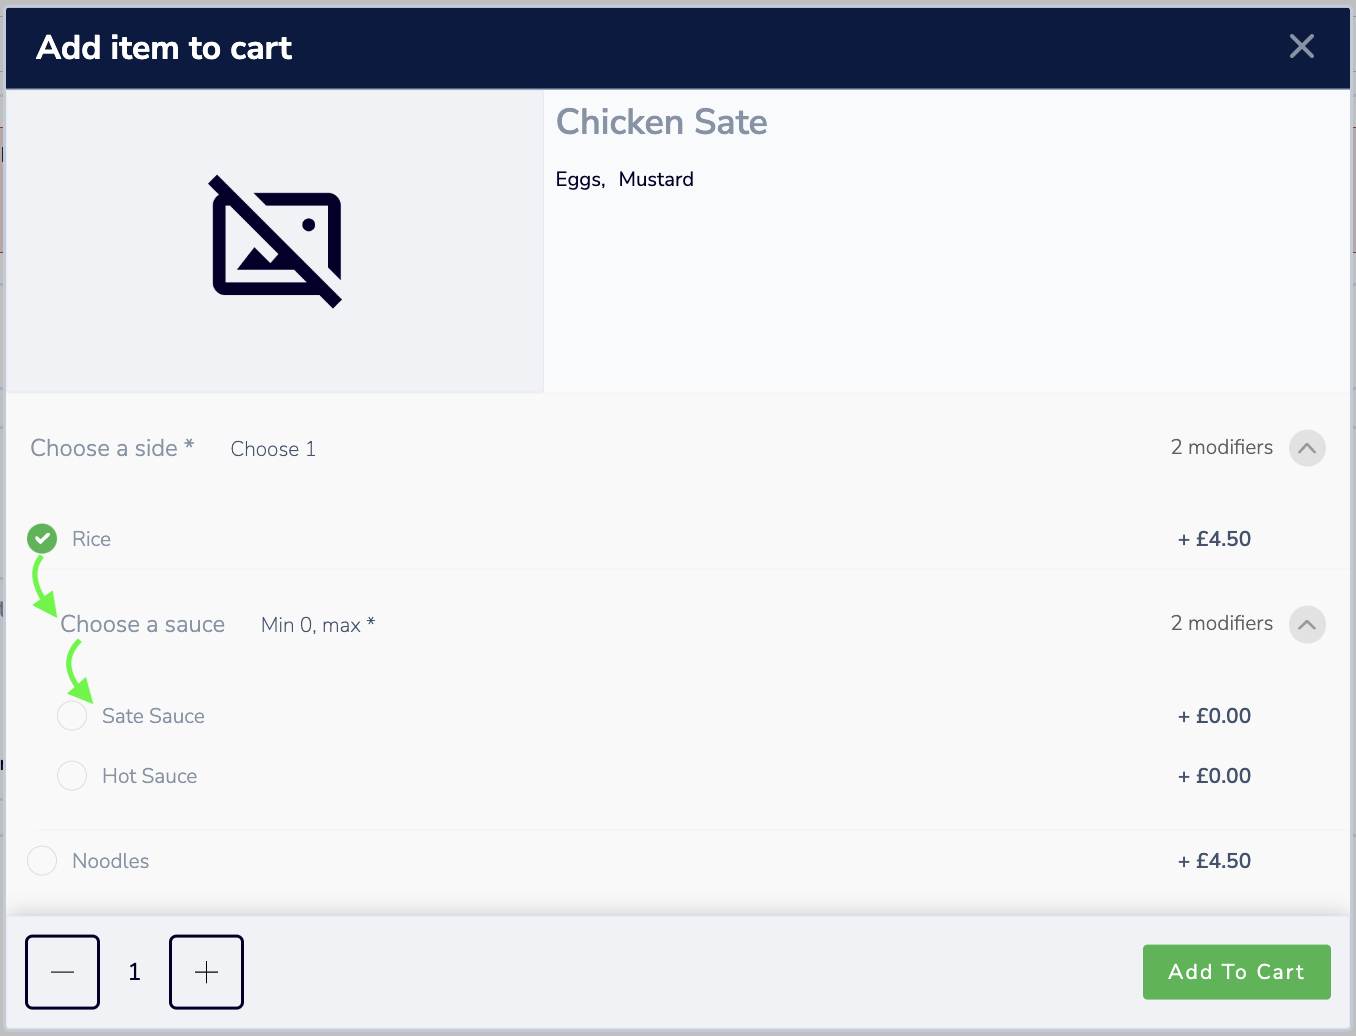The width and height of the screenshot is (1356, 1036).
Task: Click the Eggs allergen label
Action: click(x=580, y=179)
